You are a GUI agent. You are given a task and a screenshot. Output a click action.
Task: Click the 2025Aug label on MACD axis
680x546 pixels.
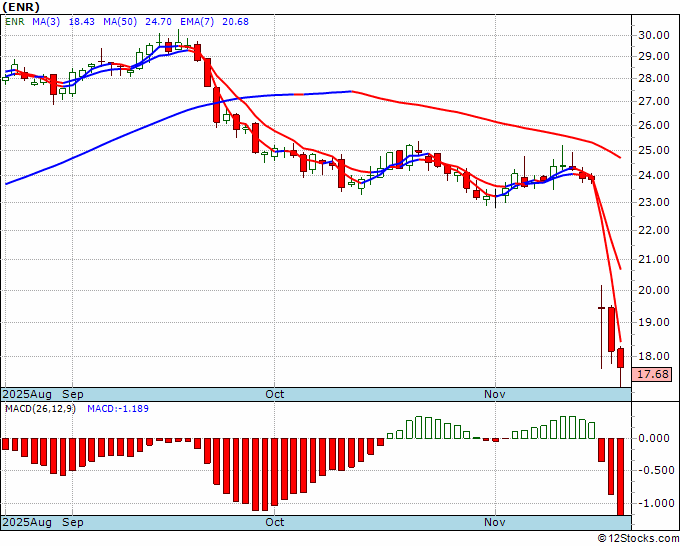pos(27,522)
